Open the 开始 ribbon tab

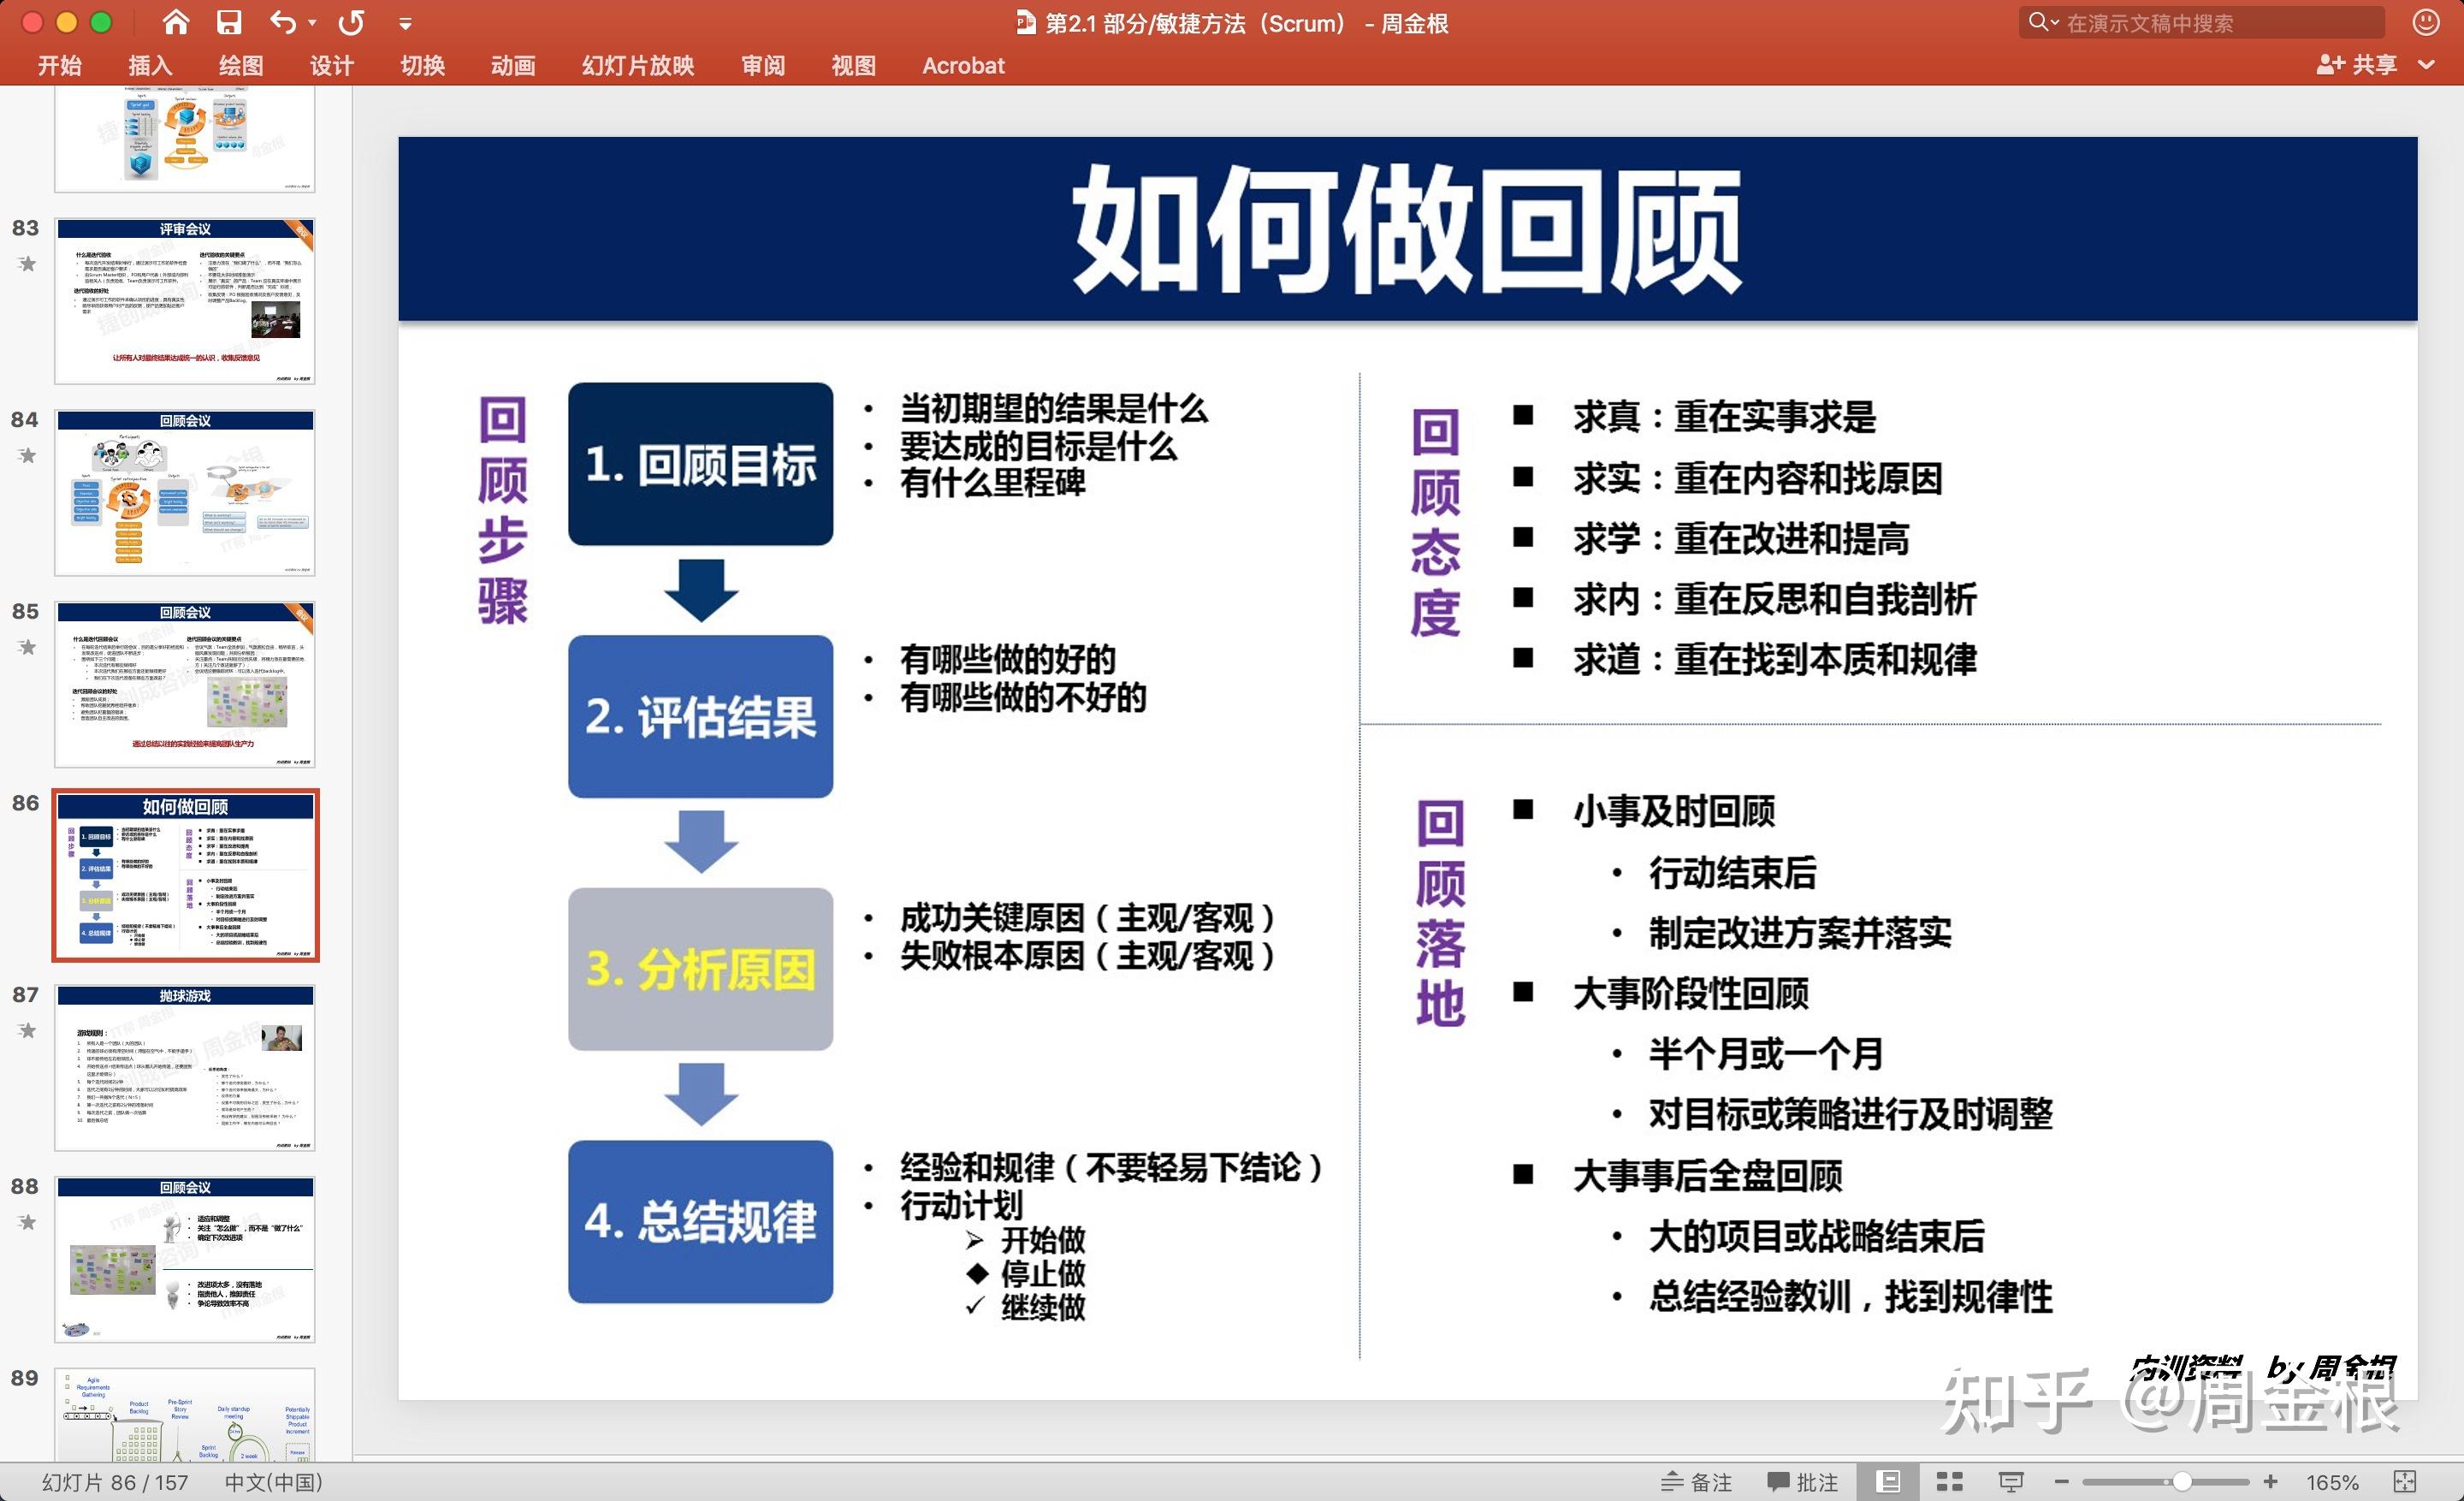pyautogui.click(x=59, y=65)
